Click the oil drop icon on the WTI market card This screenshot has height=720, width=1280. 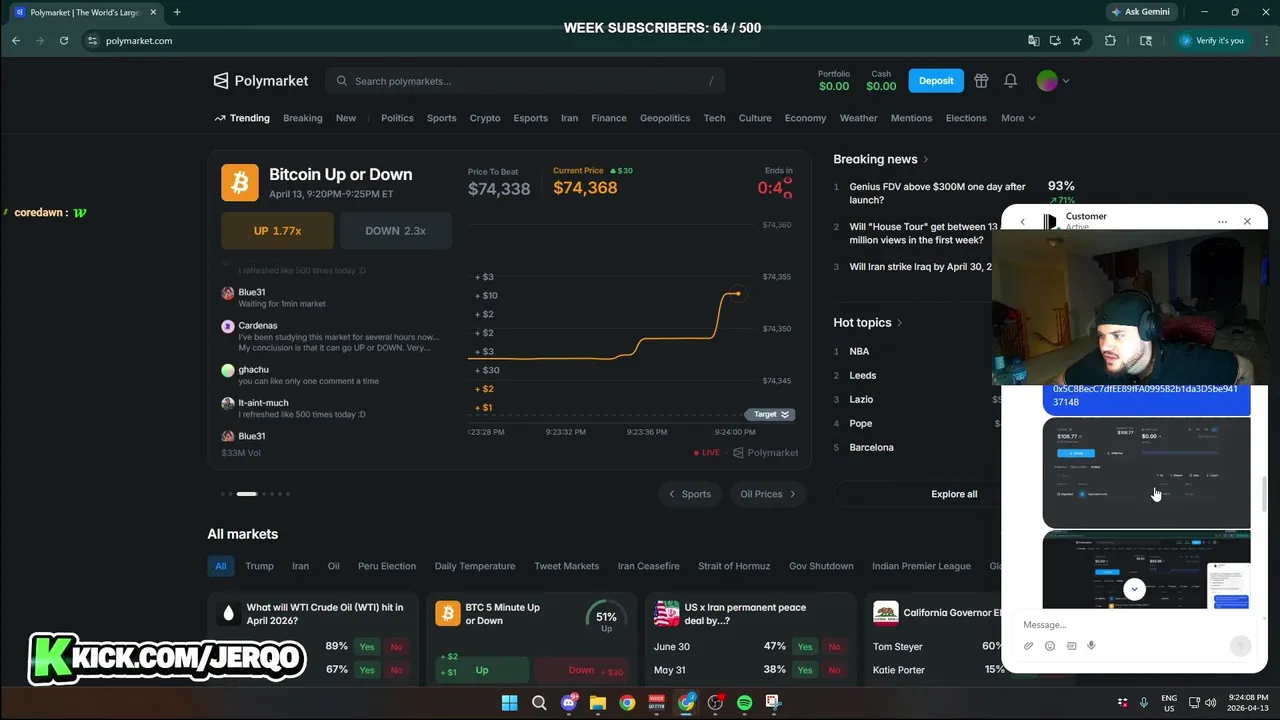pyautogui.click(x=229, y=613)
